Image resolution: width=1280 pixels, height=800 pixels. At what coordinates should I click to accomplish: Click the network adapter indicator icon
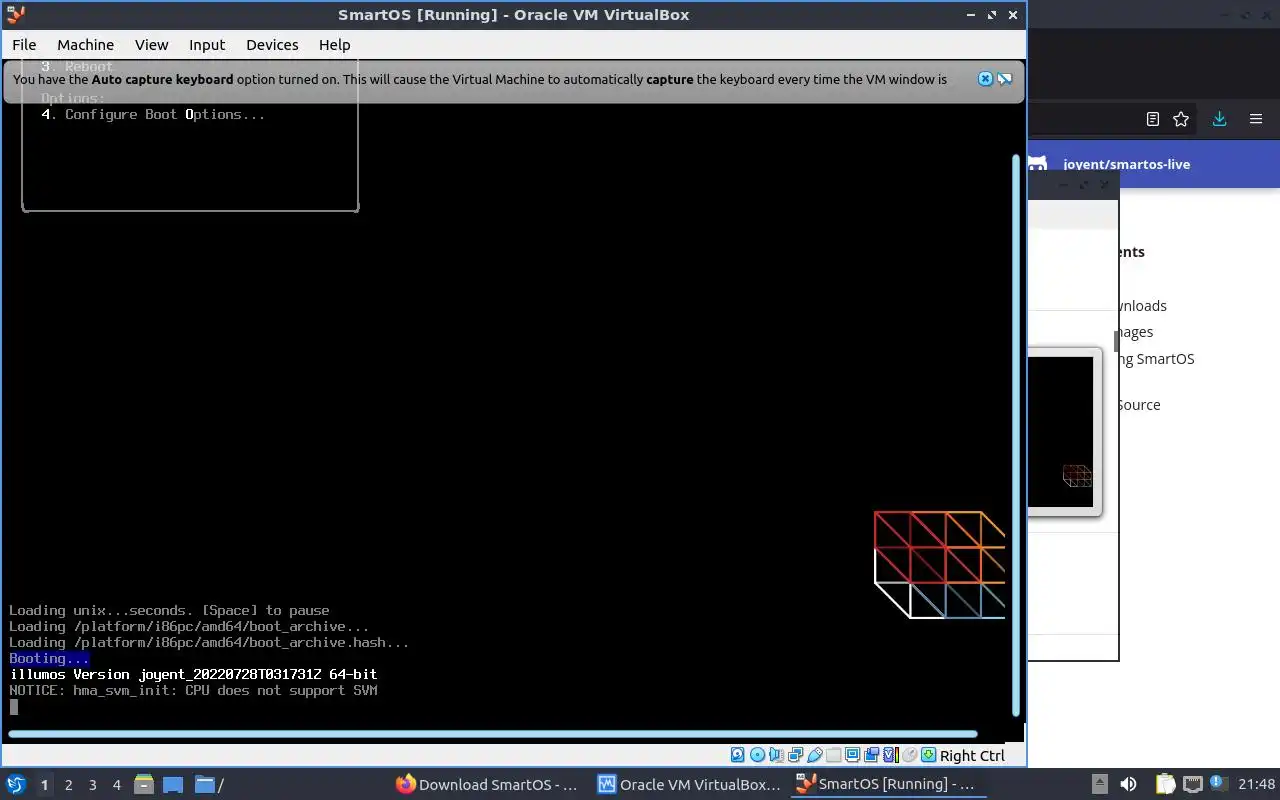tap(795, 755)
